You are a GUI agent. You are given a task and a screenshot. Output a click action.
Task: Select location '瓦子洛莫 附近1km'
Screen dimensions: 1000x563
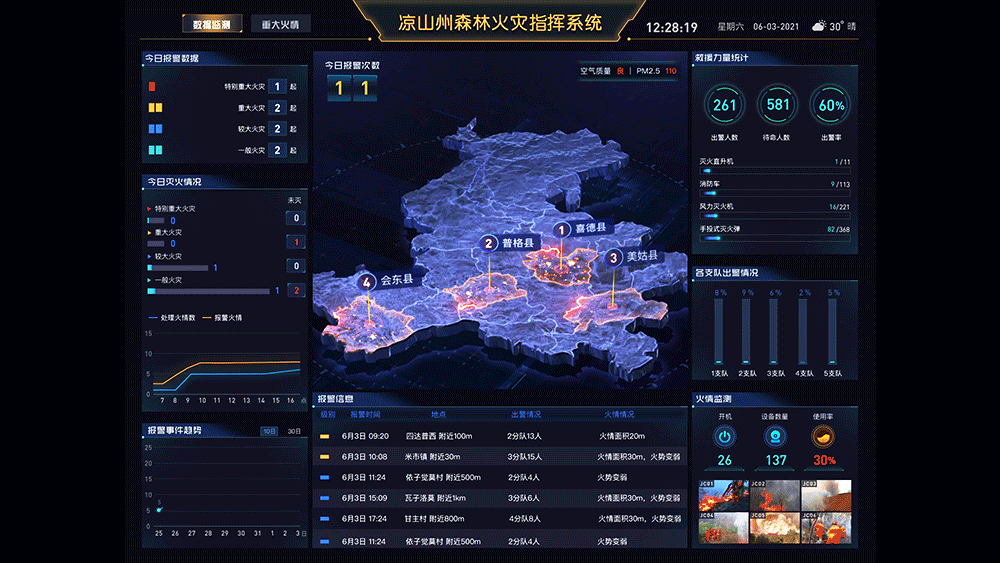[436, 498]
